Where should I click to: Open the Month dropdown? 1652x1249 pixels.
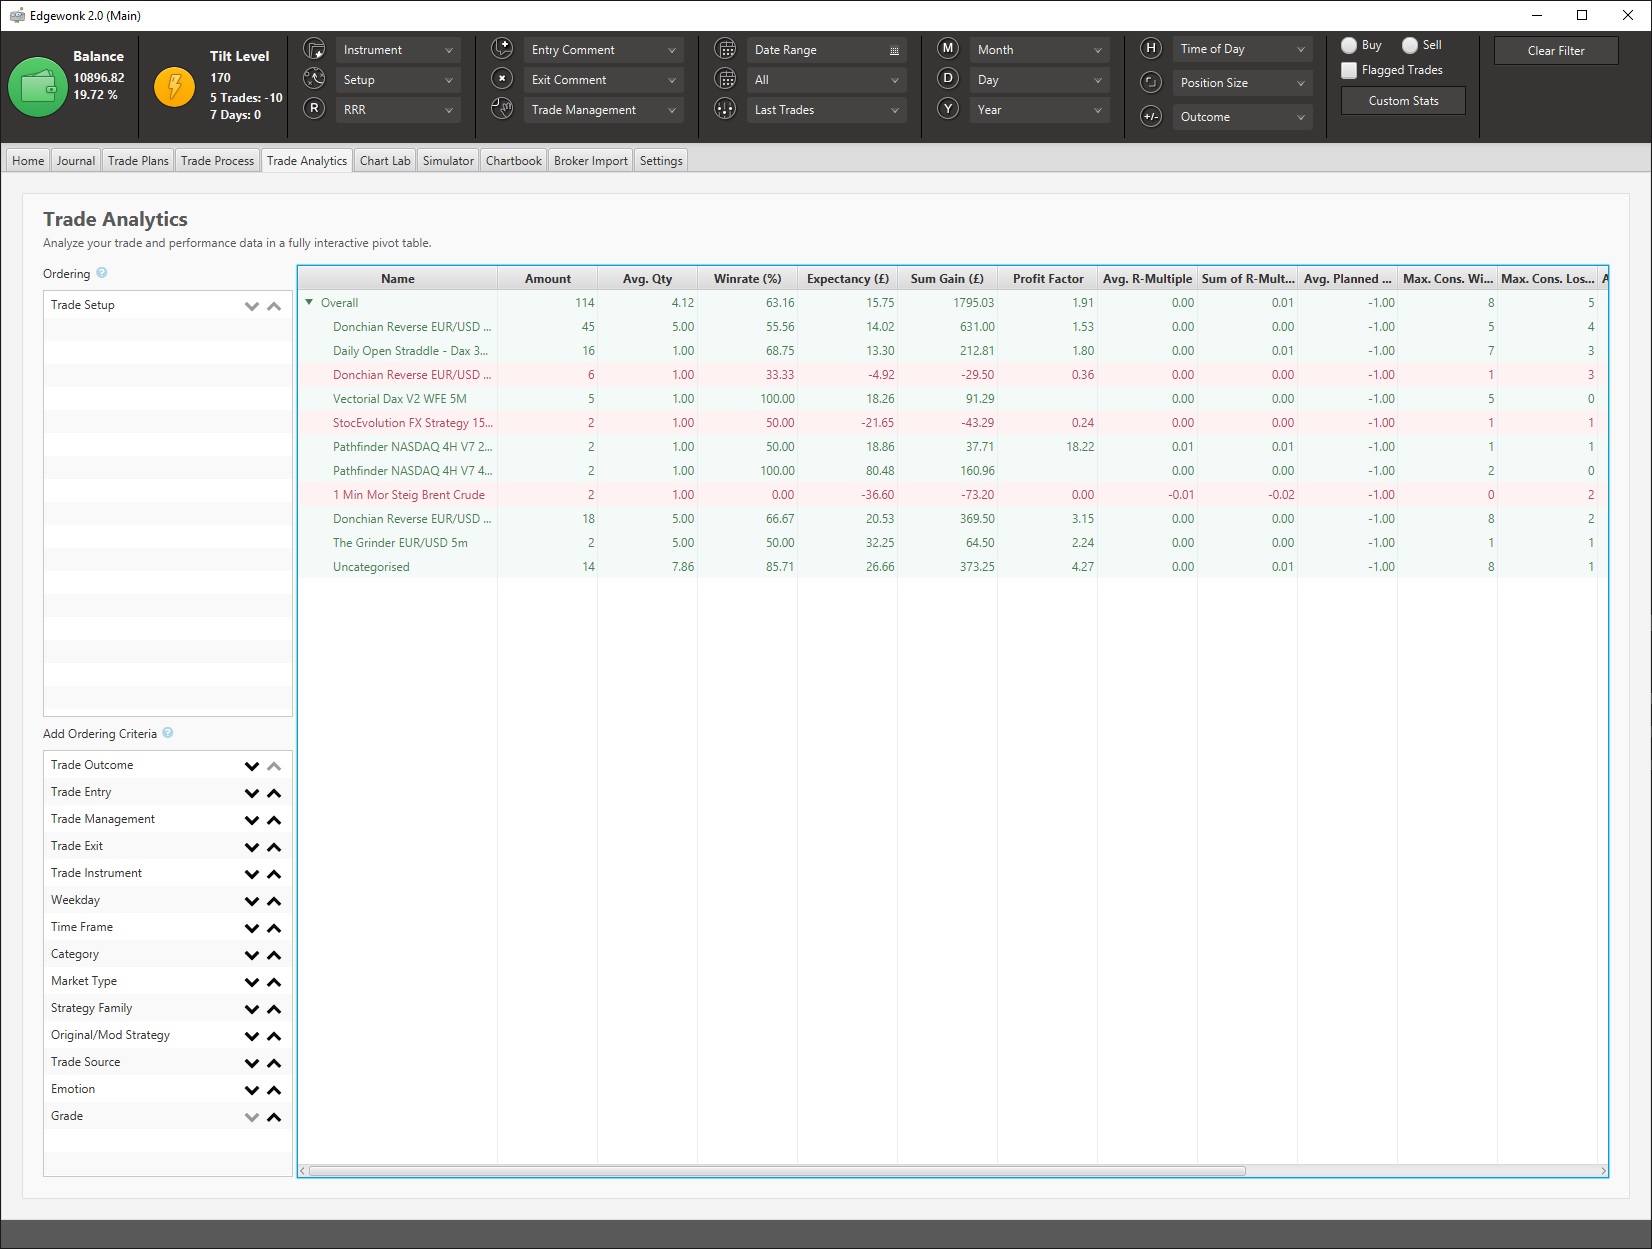[x=1040, y=50]
